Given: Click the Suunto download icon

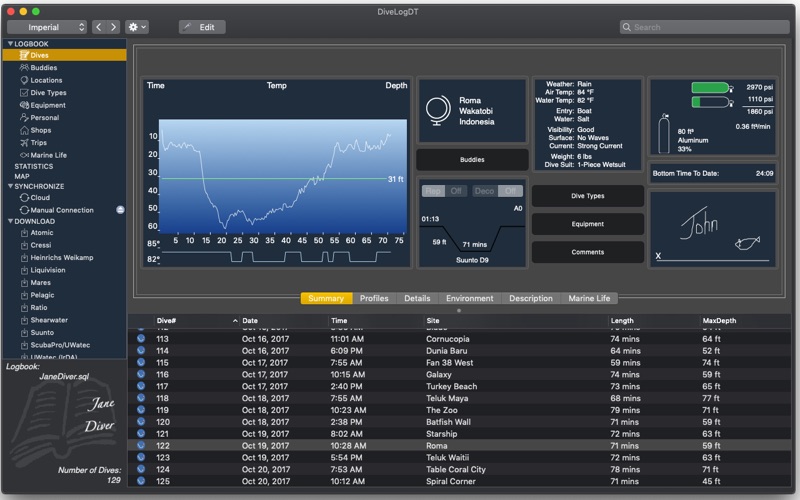Looking at the screenshot, I should coord(24,333).
